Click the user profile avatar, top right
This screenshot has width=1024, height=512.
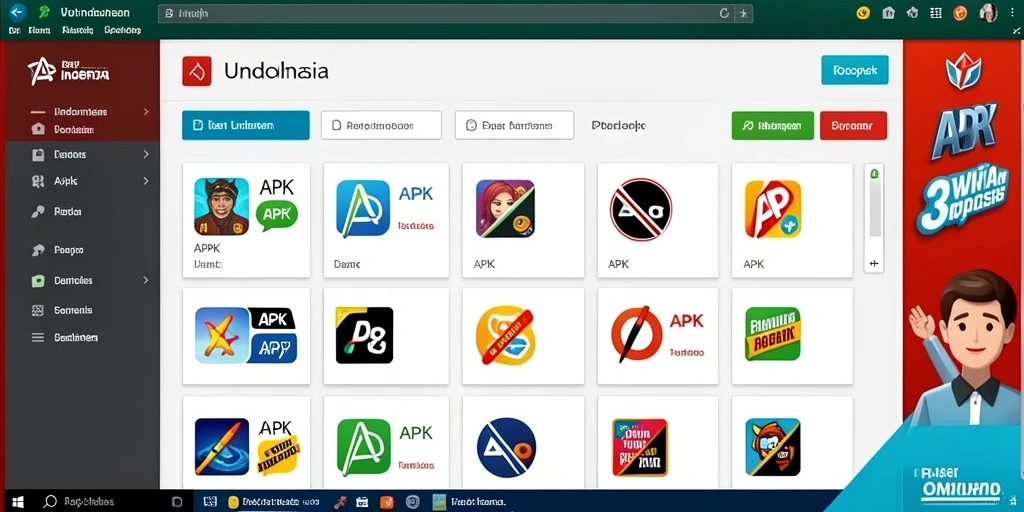[x=989, y=12]
